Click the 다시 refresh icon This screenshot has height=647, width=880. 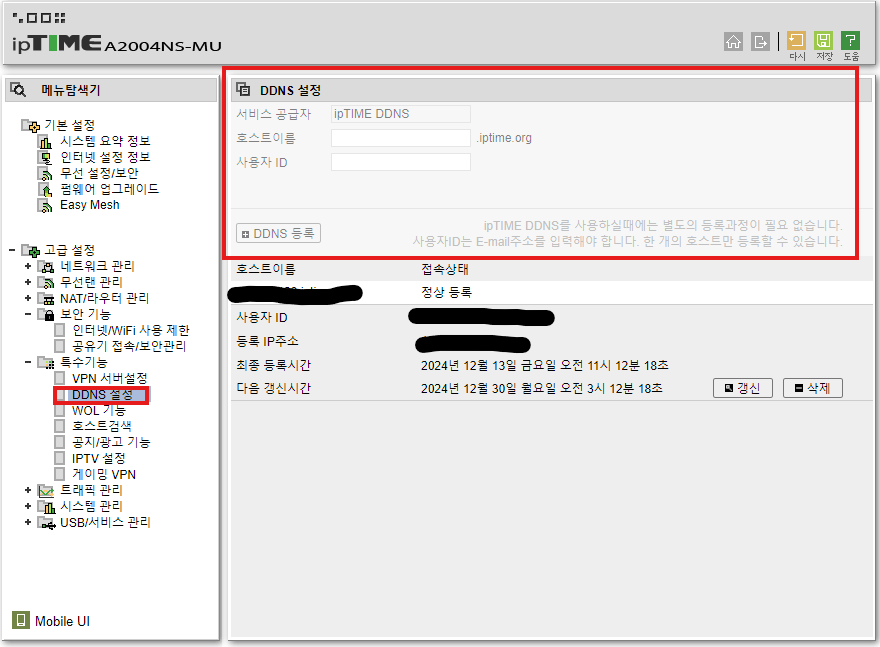coord(796,40)
